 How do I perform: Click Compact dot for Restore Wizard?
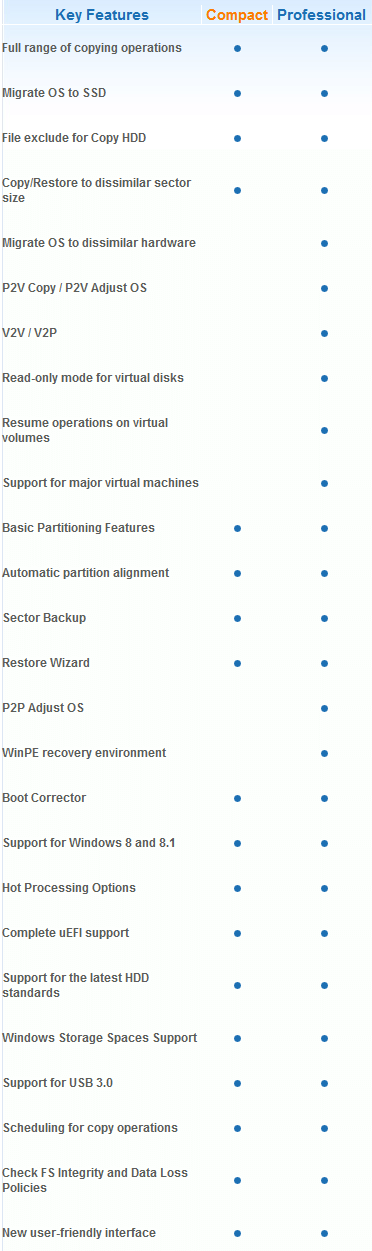click(237, 663)
